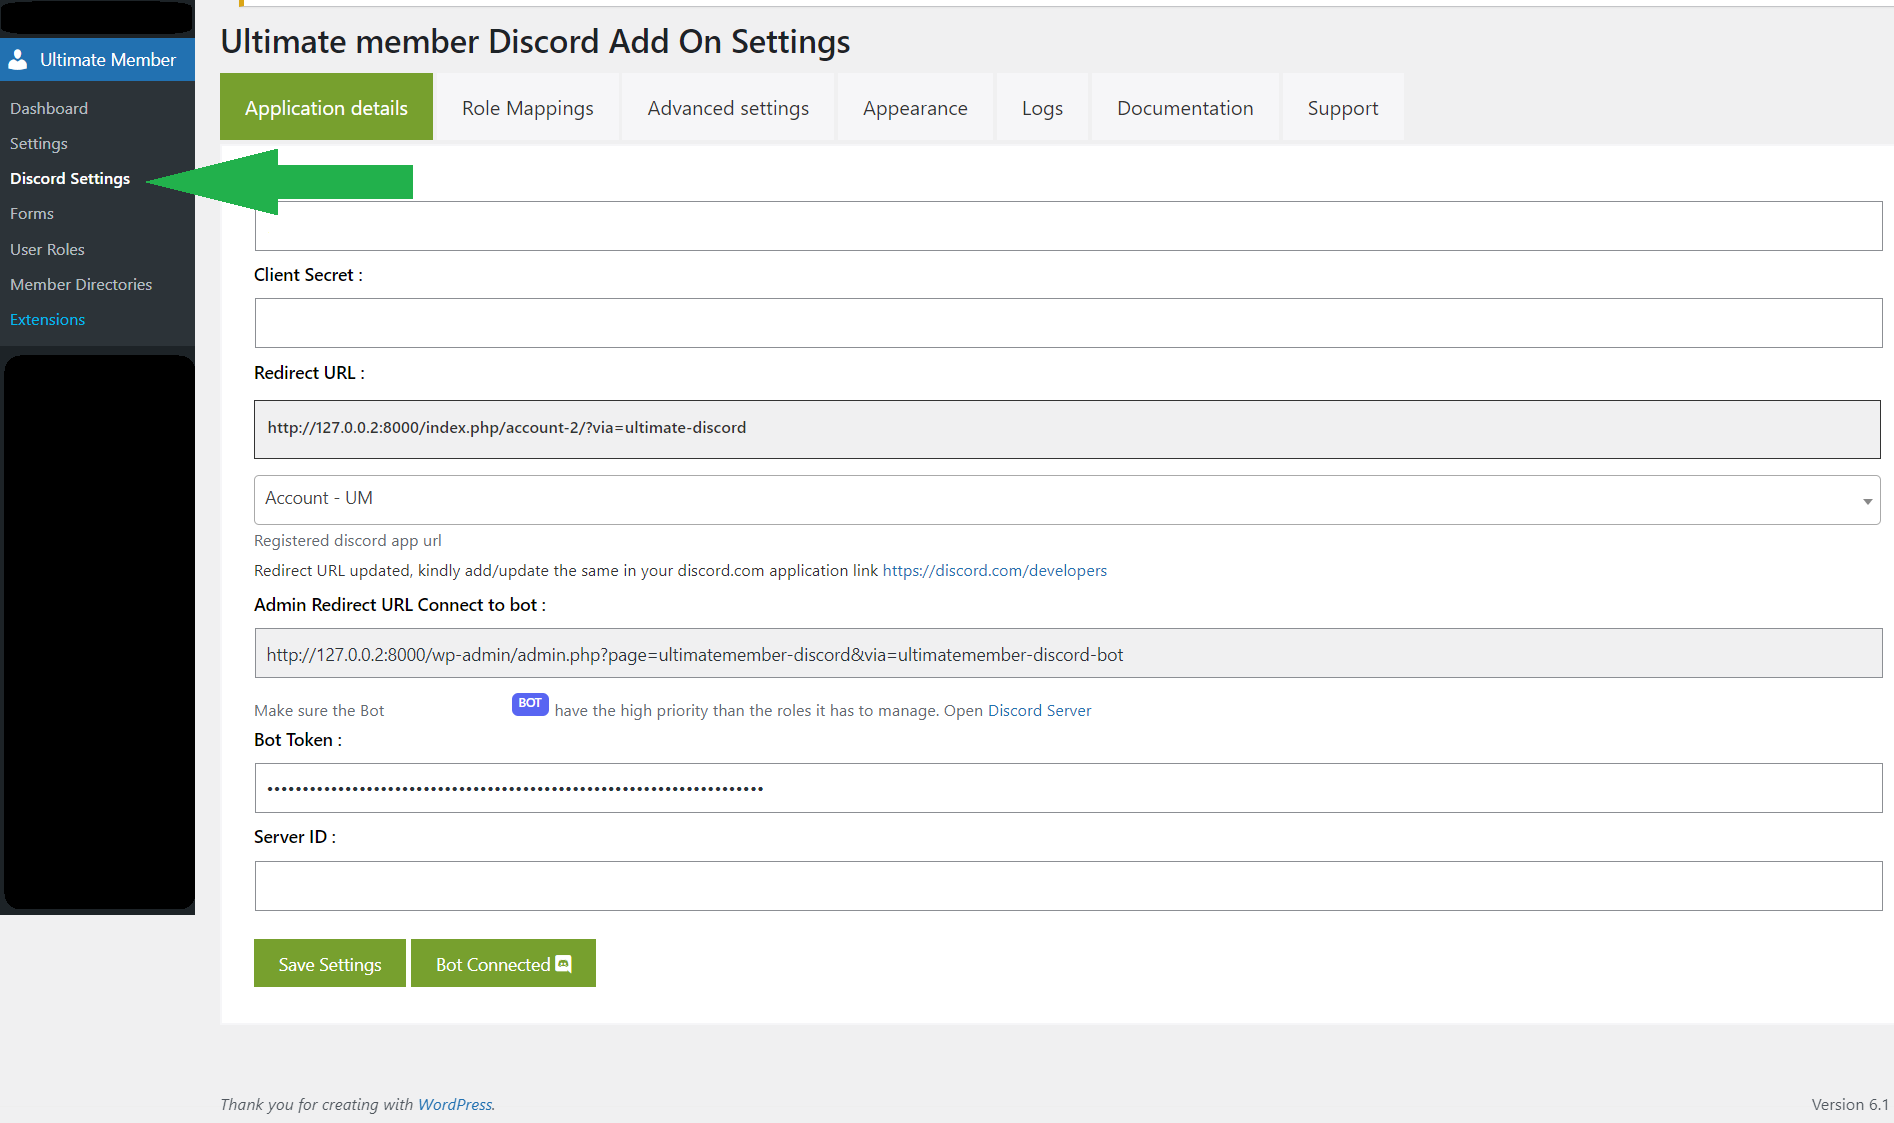Screen dimensions: 1894x1123
Task: Open Settings in the sidebar menu
Action: (39, 143)
